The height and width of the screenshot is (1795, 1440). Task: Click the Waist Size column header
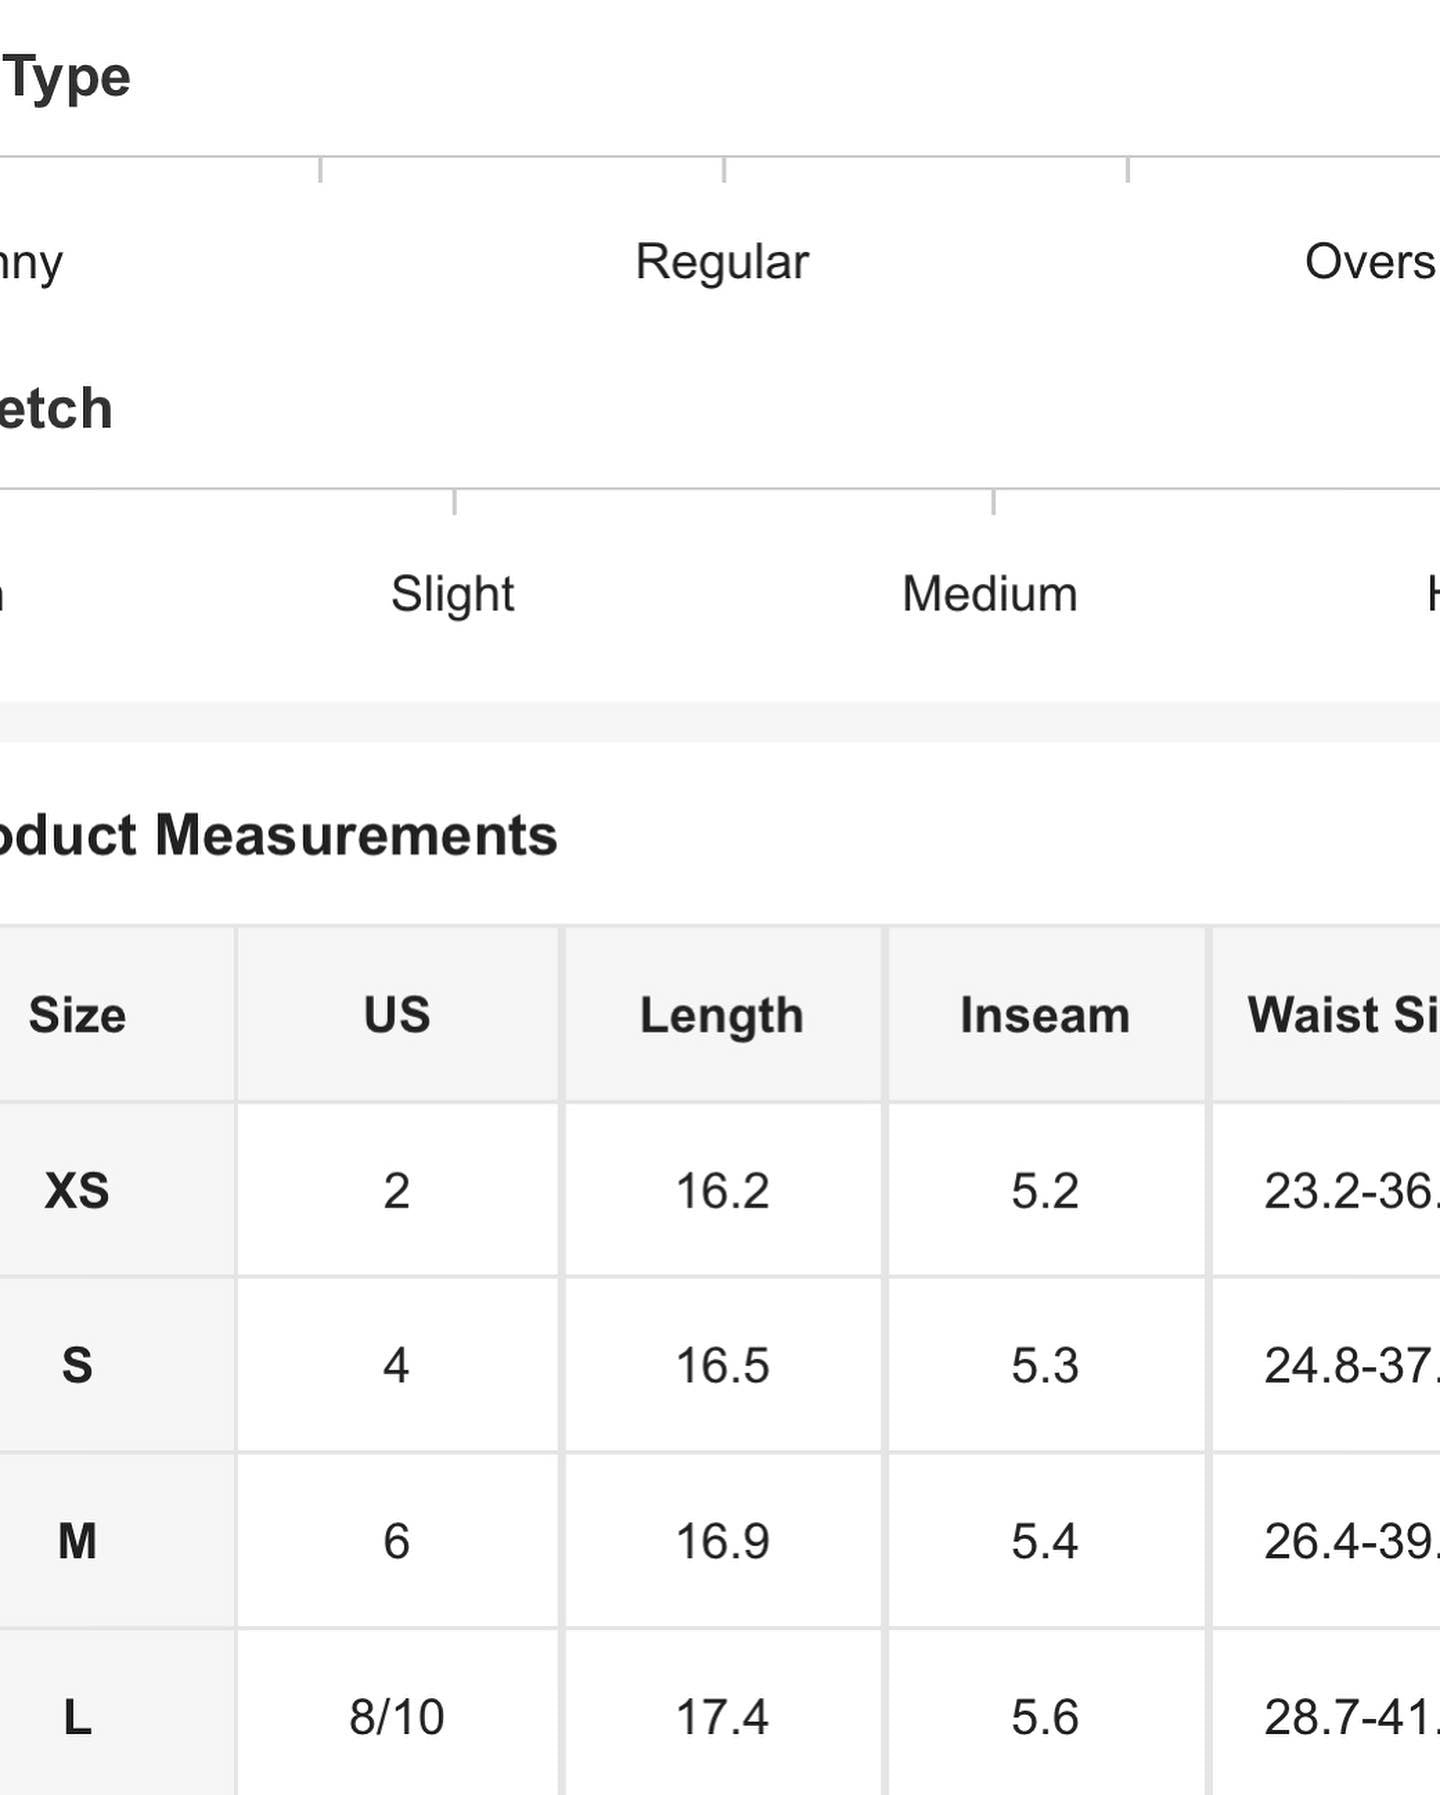coord(1342,1016)
